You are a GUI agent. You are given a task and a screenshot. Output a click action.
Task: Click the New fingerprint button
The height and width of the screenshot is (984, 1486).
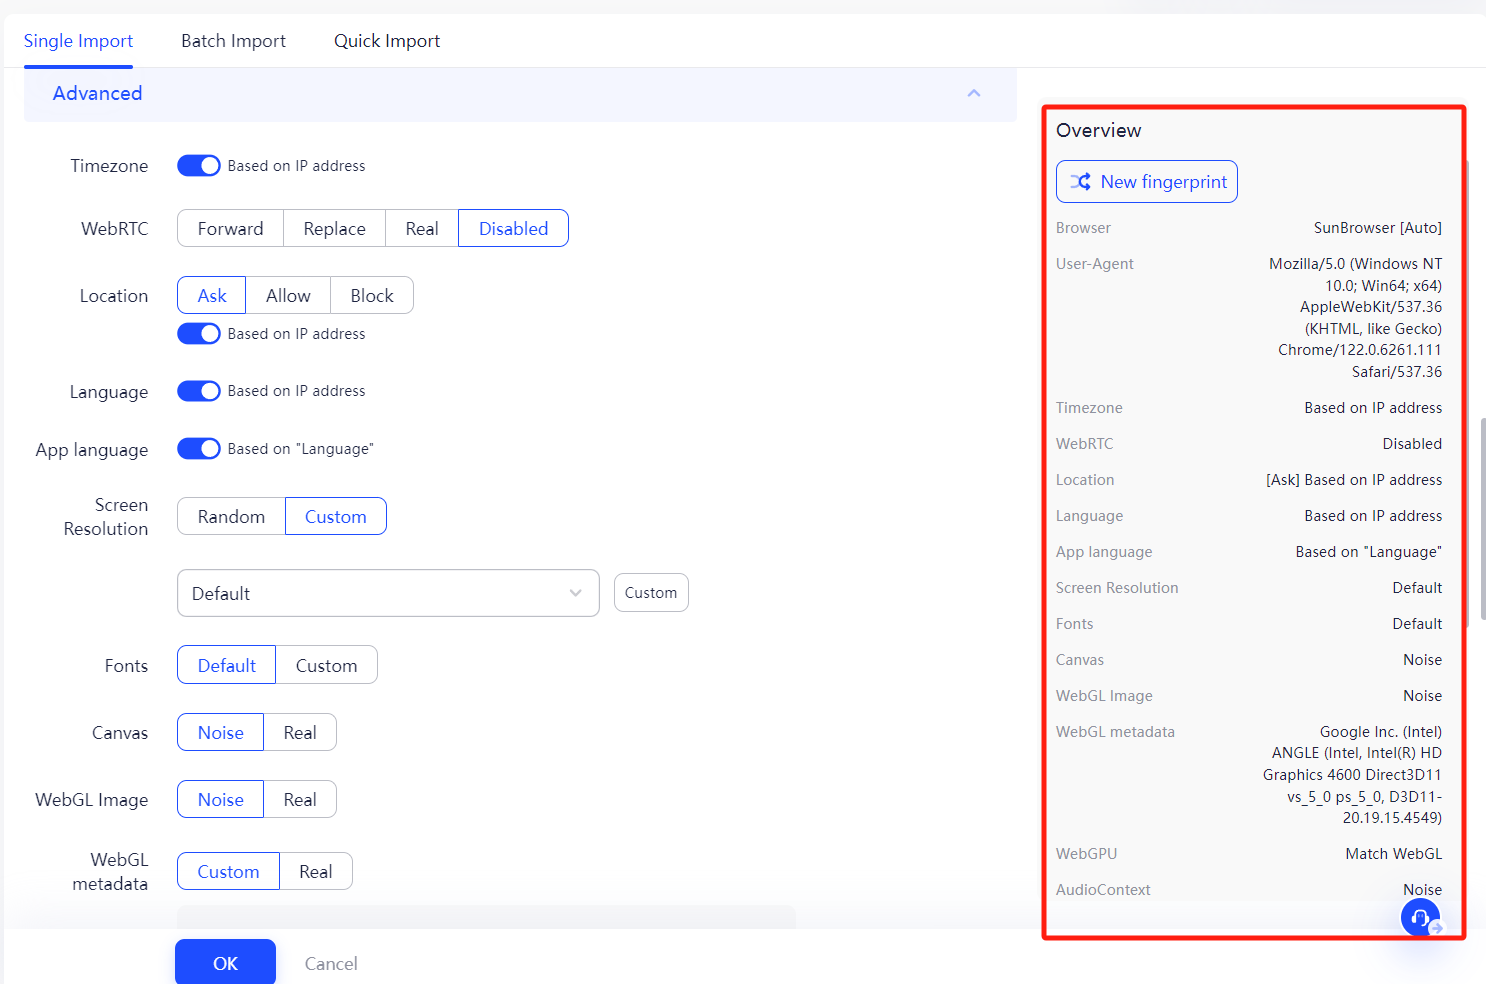[1146, 181]
